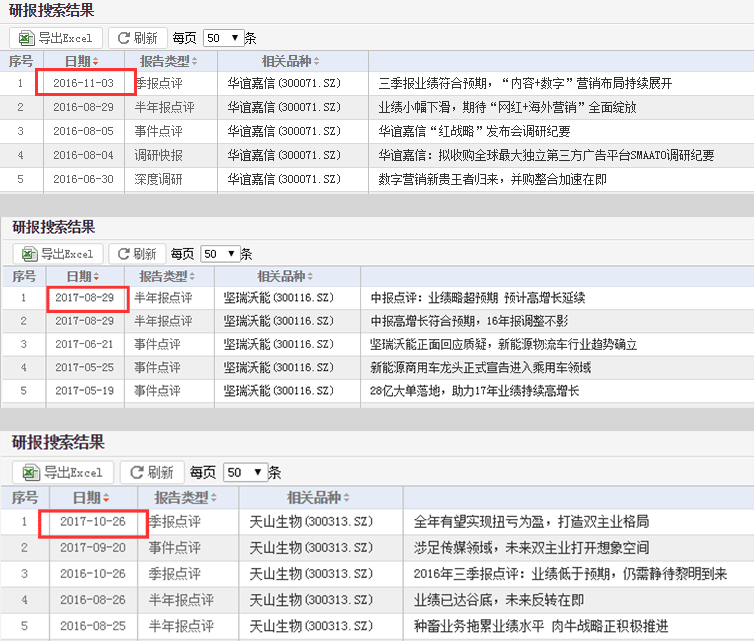Sort by 报告类型 in 坚瑞沃能 table

[x=167, y=277]
